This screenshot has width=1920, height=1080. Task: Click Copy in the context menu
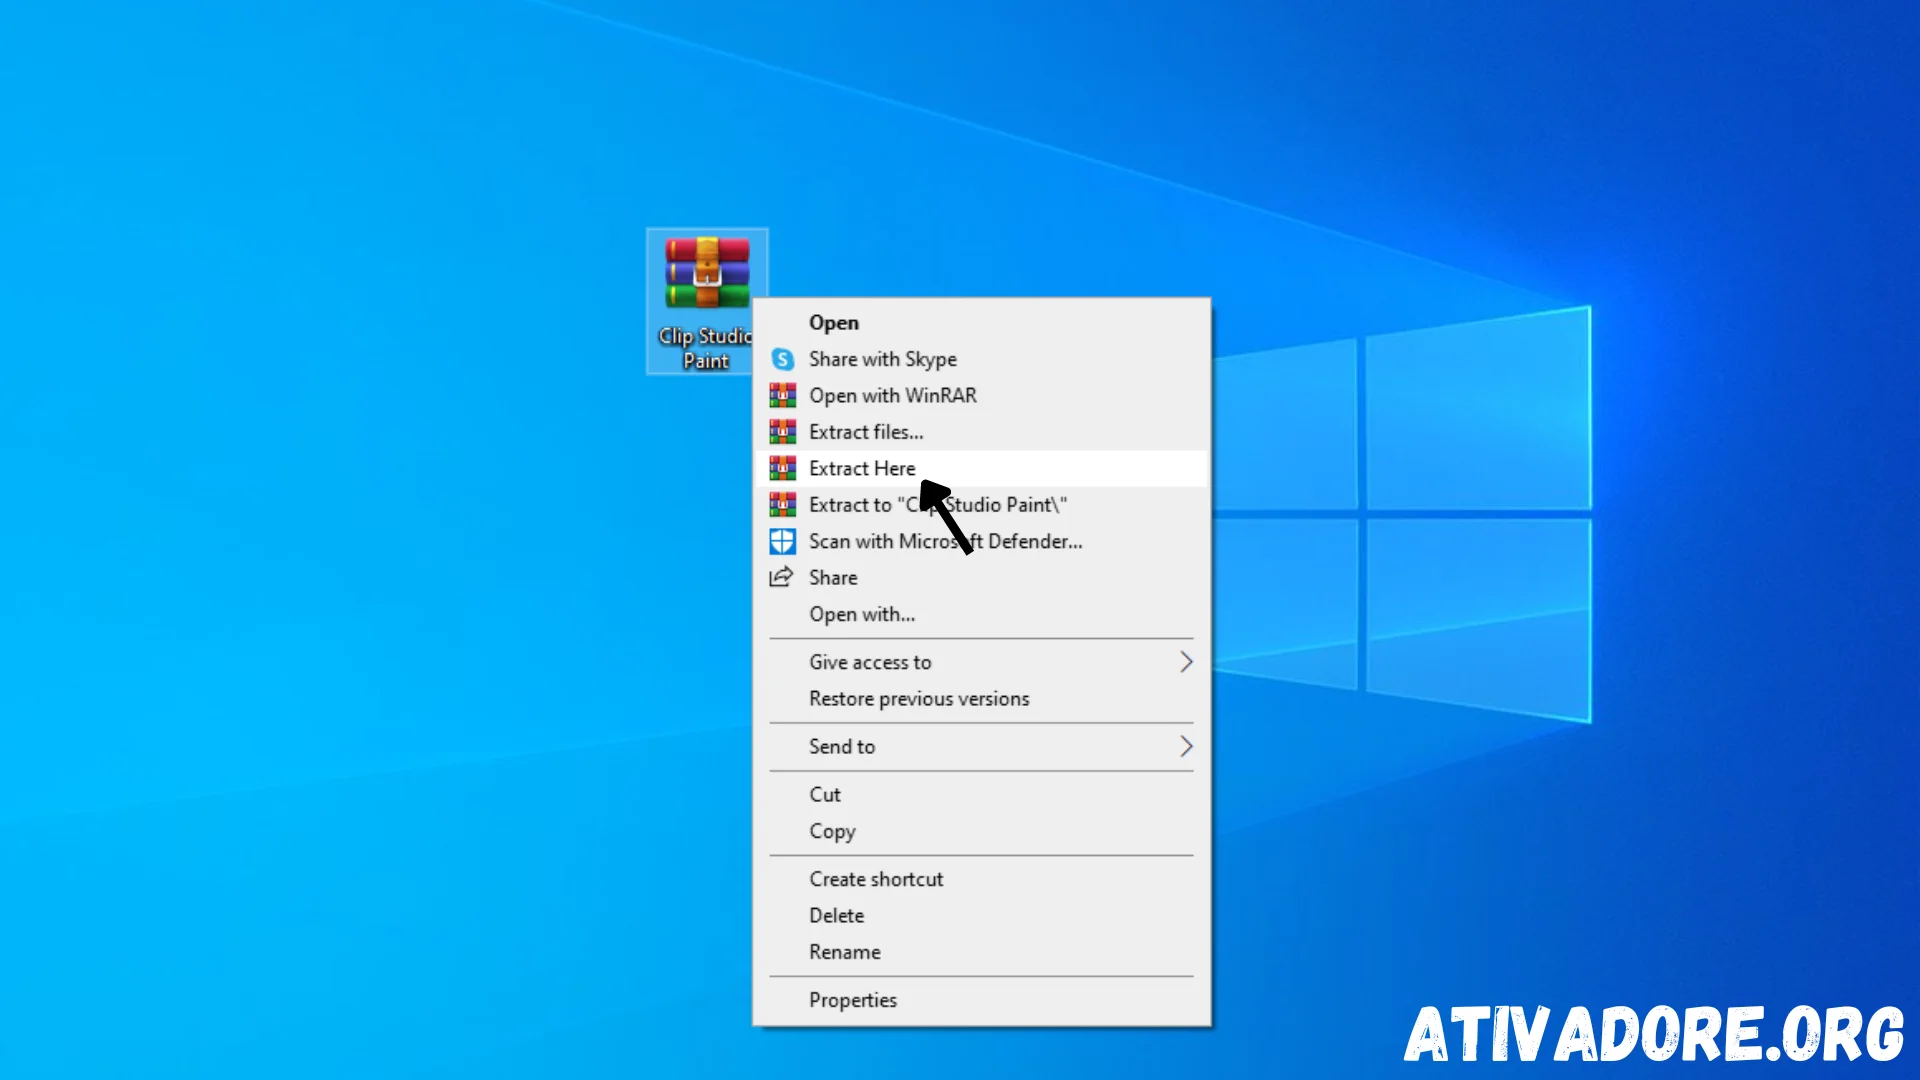click(x=832, y=831)
